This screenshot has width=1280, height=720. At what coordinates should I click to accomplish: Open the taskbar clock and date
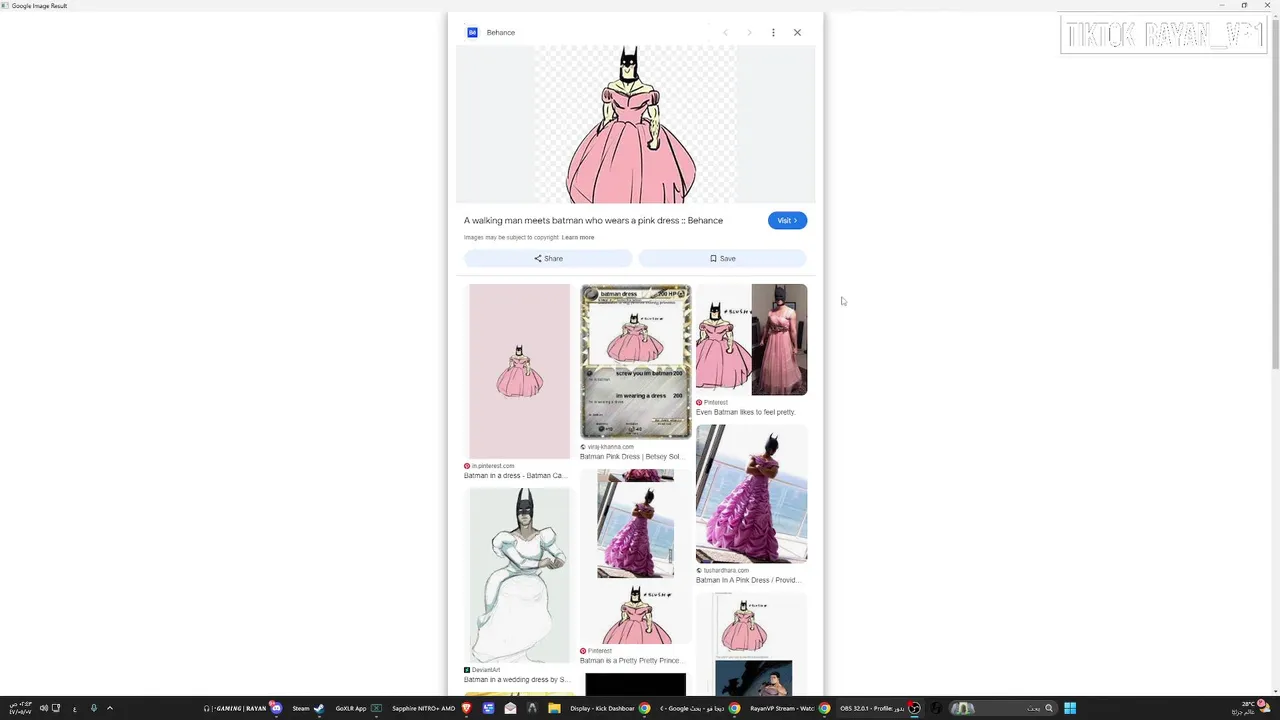(21, 708)
